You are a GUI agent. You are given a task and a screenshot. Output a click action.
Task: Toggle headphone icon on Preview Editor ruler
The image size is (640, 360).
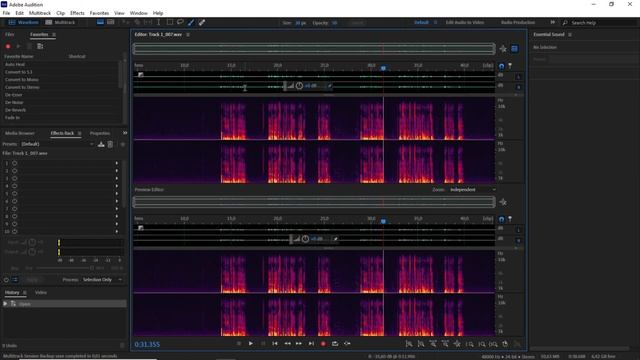(501, 219)
